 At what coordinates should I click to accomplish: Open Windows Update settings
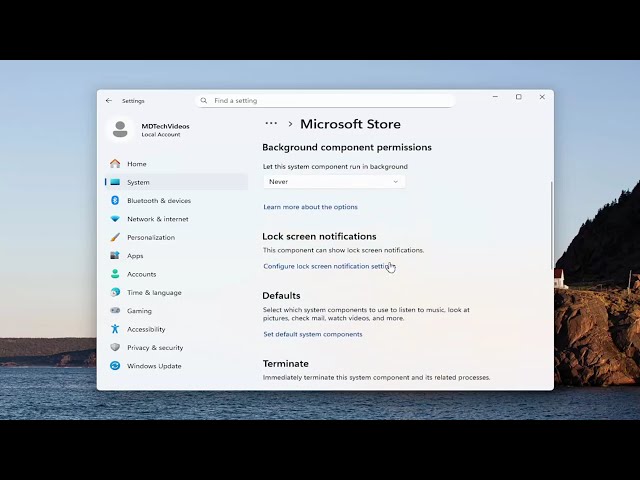pyautogui.click(x=176, y=366)
